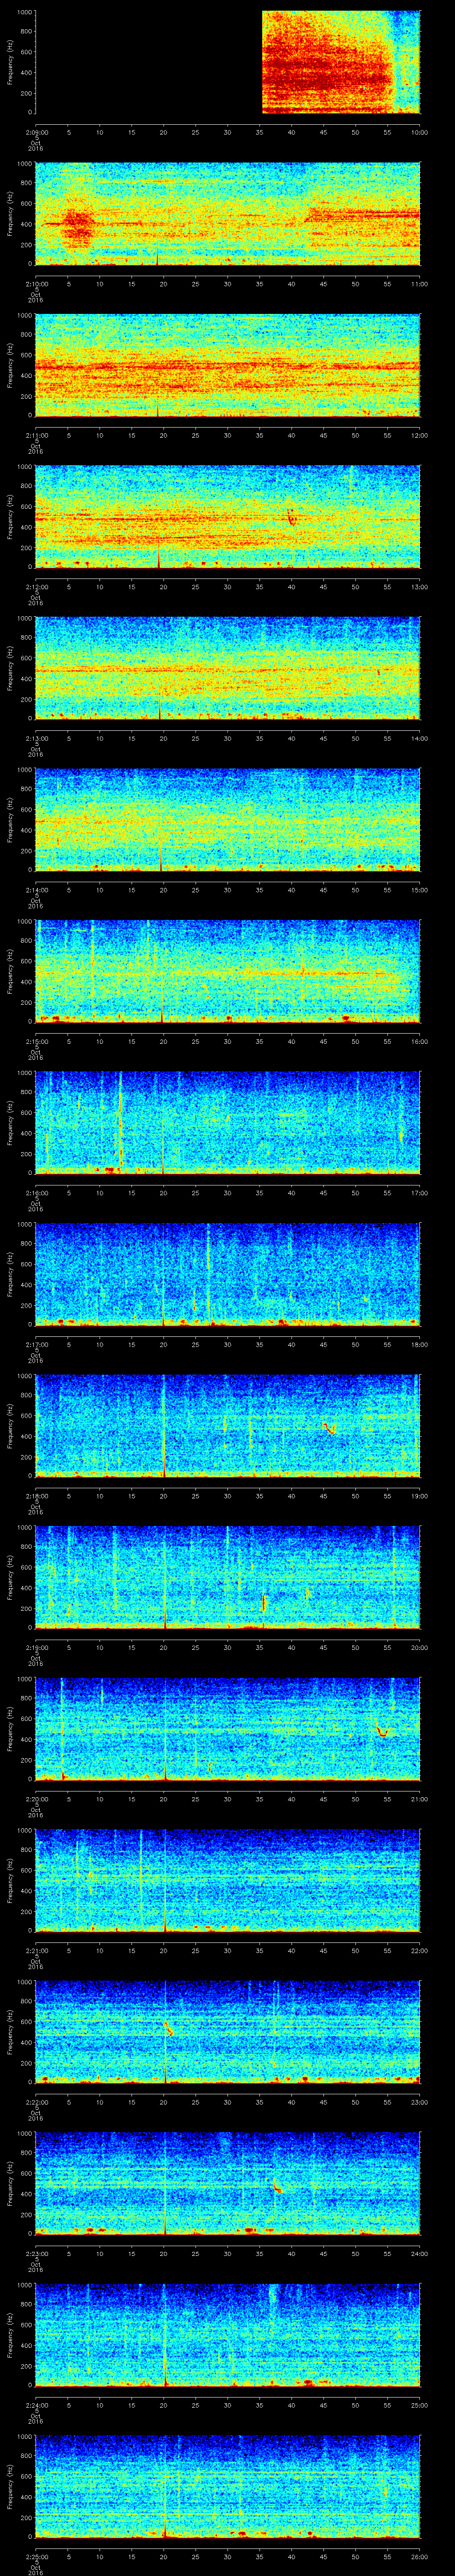Viewport: 455px width, 2576px height.
Task: Click the 10:00 end time label
Action: coord(420,131)
